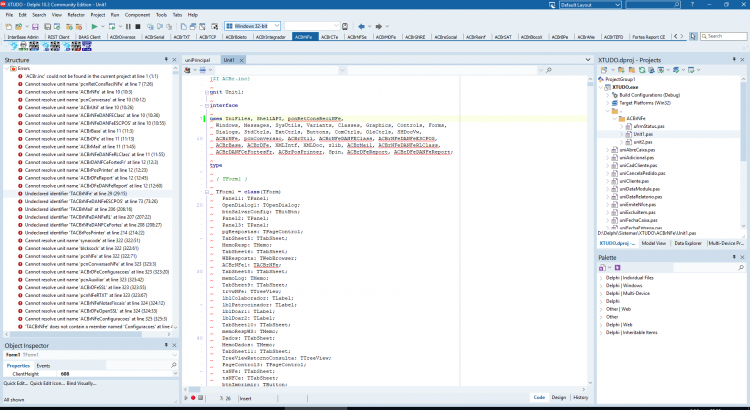
Task: Open the Refactor menu
Action: click(x=76, y=15)
